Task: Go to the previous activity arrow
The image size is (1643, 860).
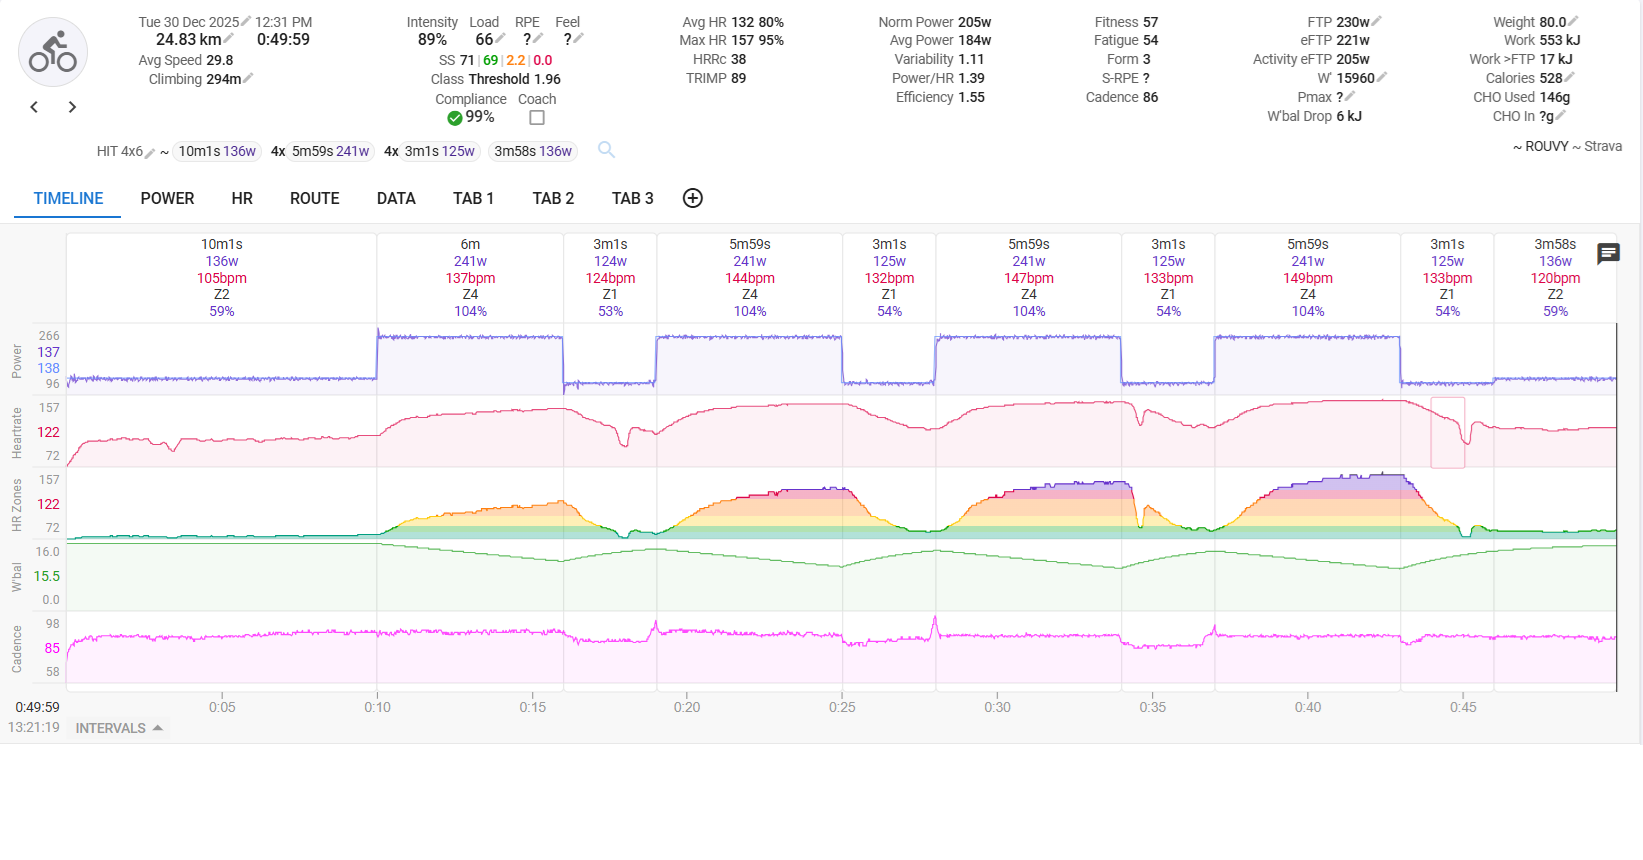Action: [34, 107]
